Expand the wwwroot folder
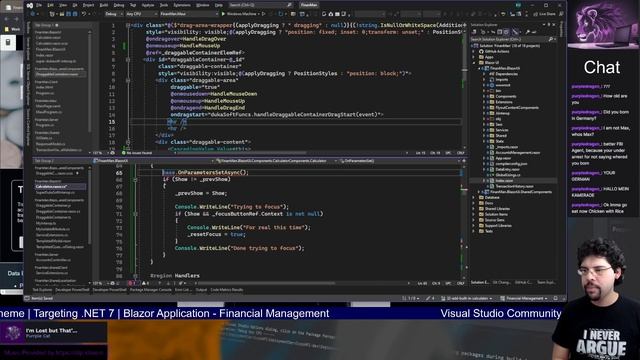The image size is (640, 360). tap(484, 85)
